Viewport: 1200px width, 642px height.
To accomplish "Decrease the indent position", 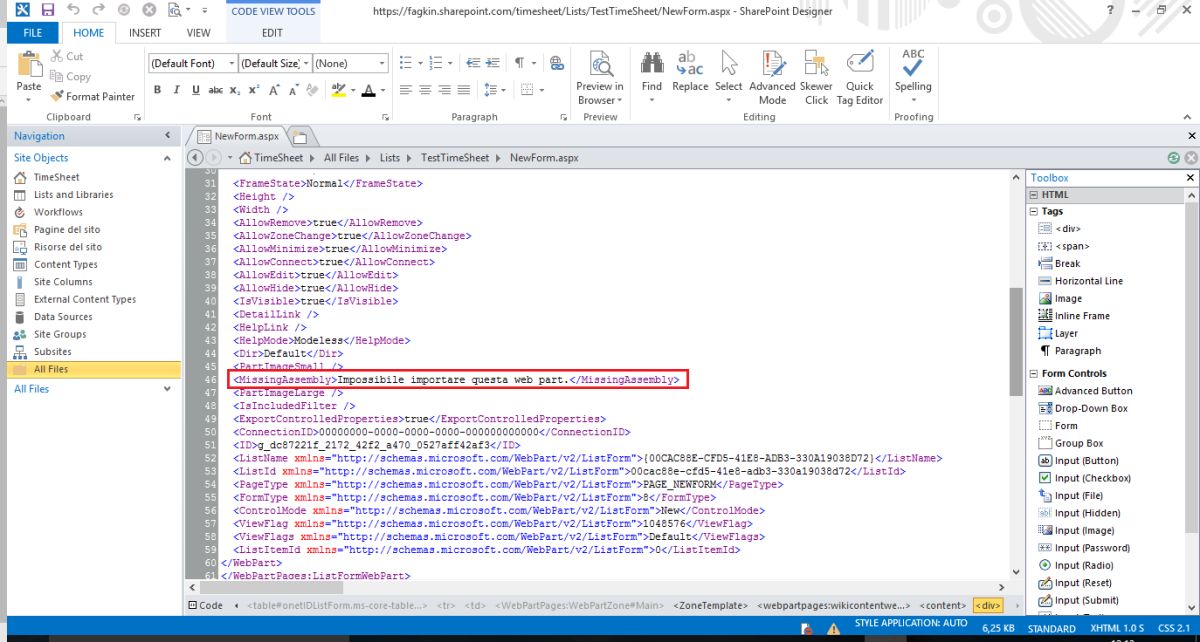I will (x=474, y=62).
